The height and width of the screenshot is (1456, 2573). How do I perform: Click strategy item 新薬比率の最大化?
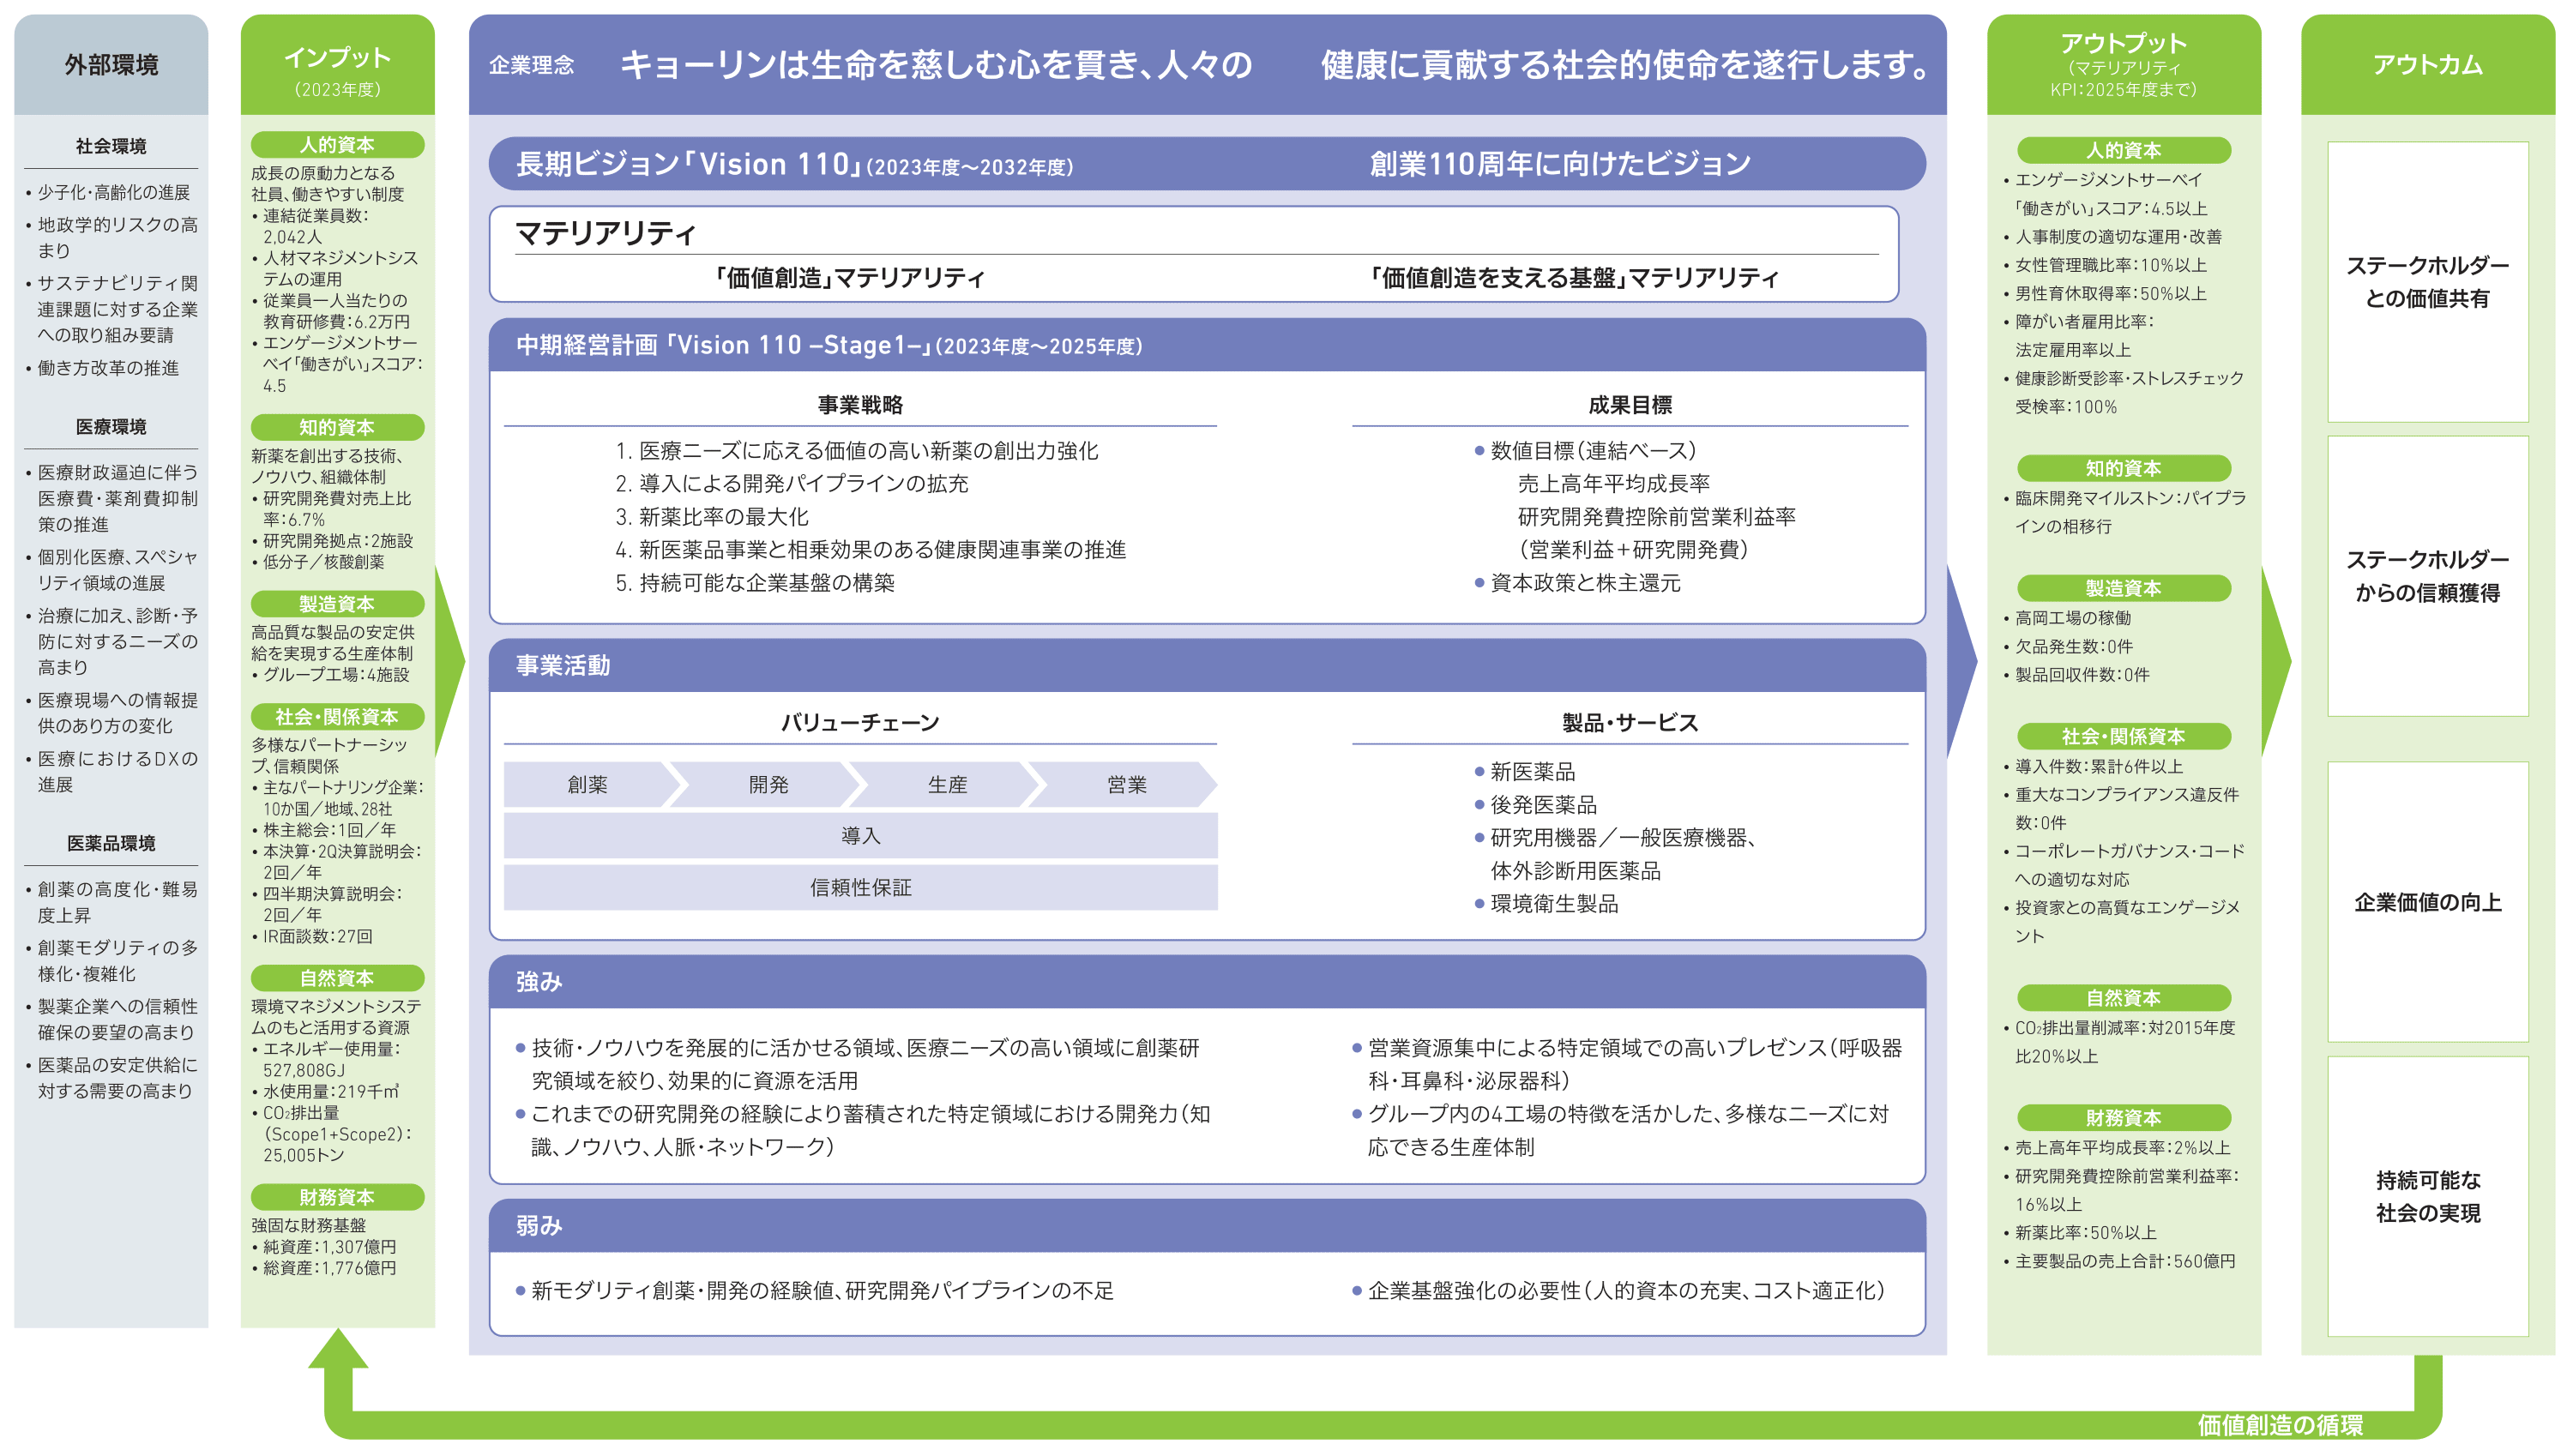tap(712, 517)
